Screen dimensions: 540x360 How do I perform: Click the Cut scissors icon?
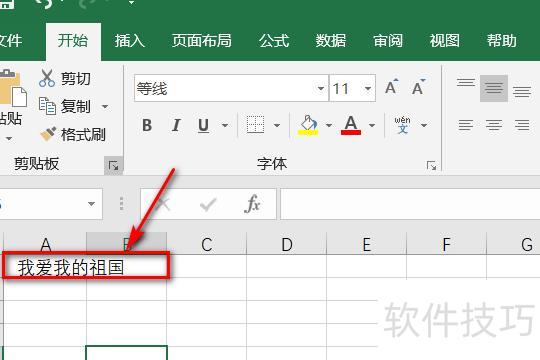pos(47,78)
